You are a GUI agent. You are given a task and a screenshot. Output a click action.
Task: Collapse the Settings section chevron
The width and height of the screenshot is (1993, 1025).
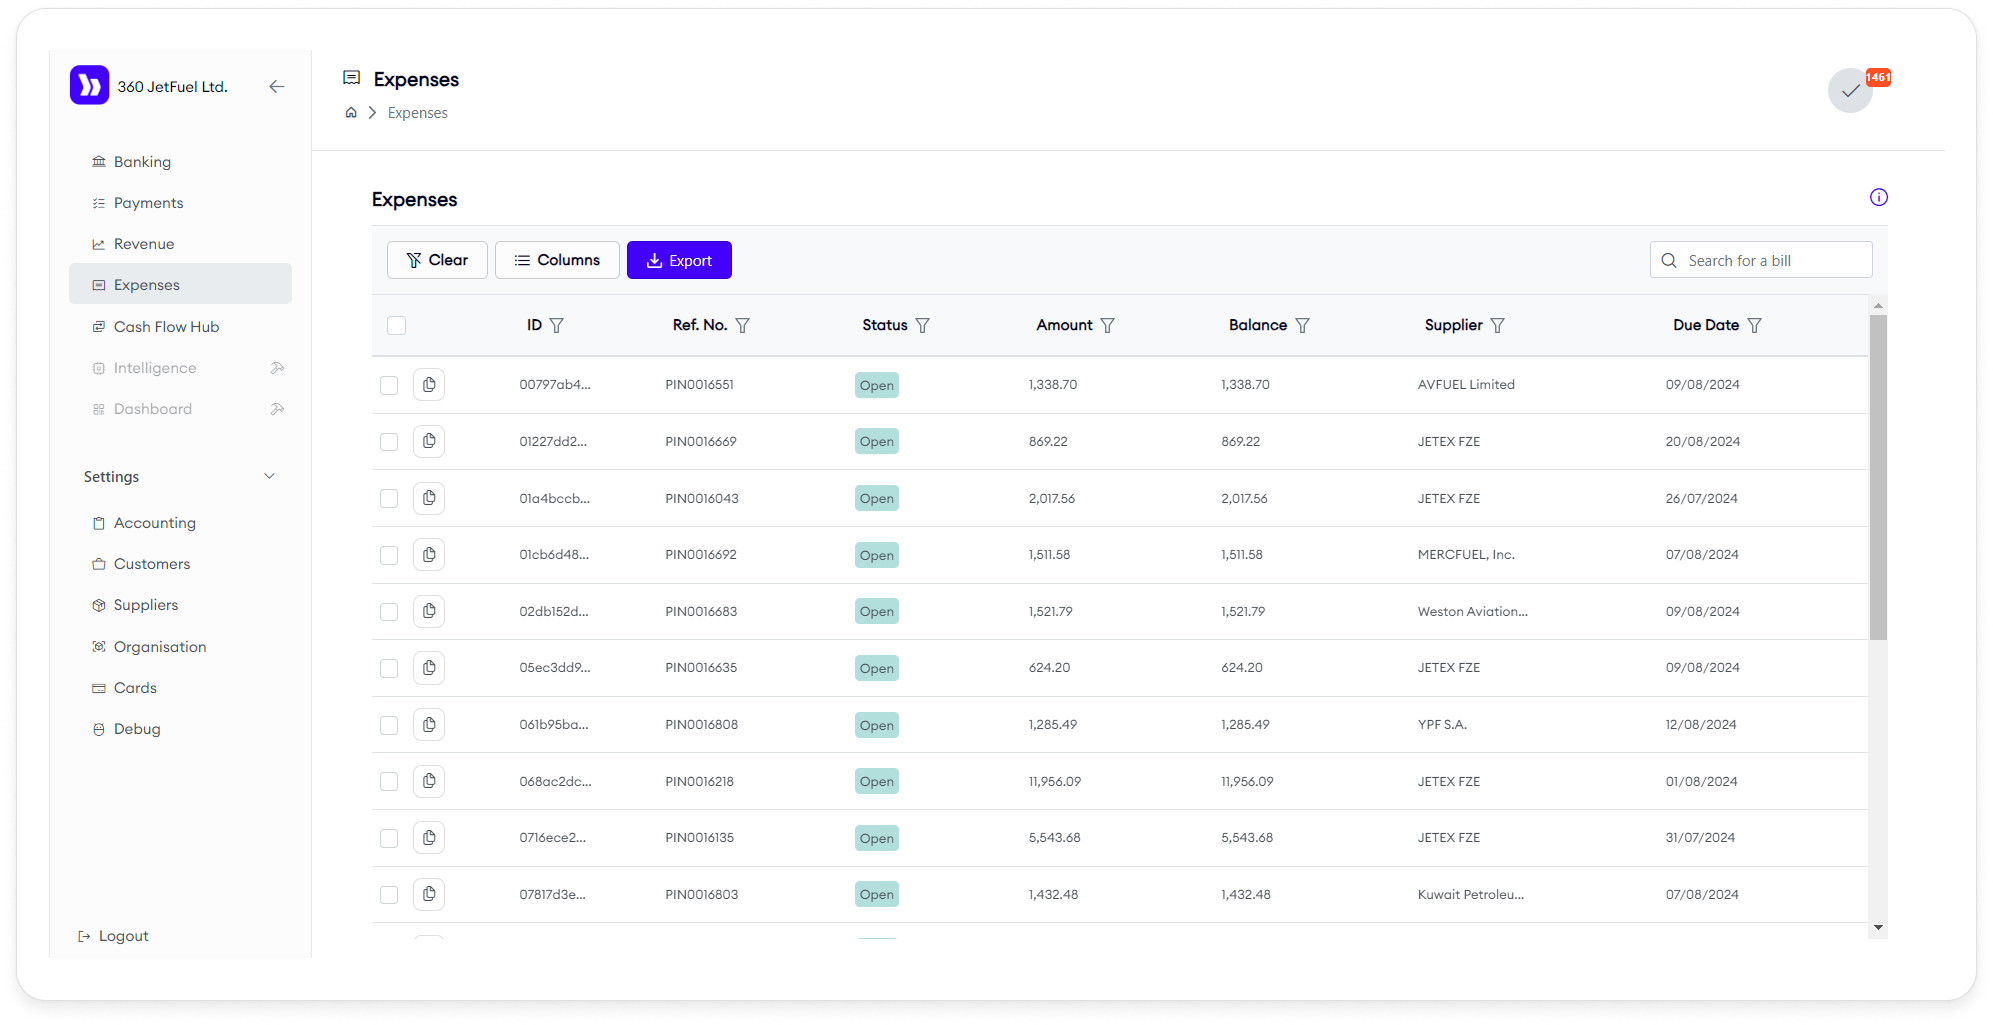269,476
